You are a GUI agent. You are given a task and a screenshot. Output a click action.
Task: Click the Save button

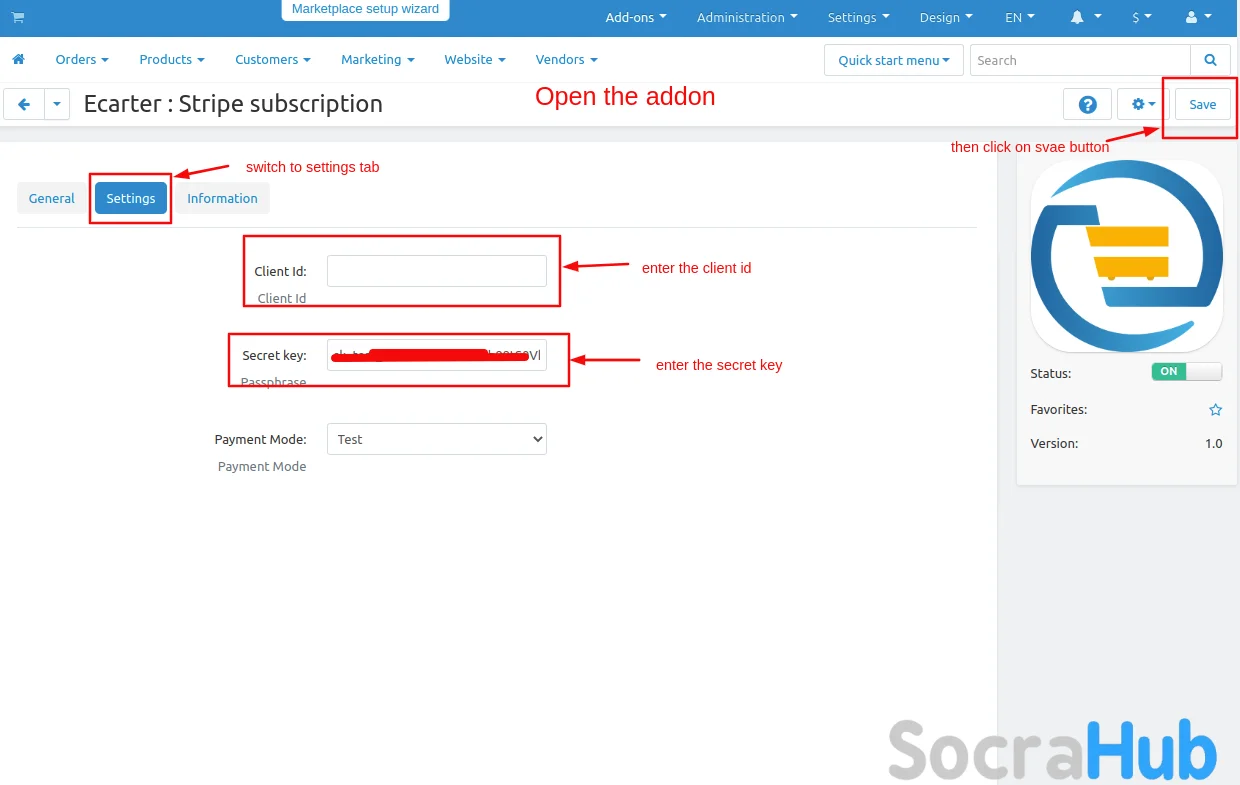(x=1203, y=104)
